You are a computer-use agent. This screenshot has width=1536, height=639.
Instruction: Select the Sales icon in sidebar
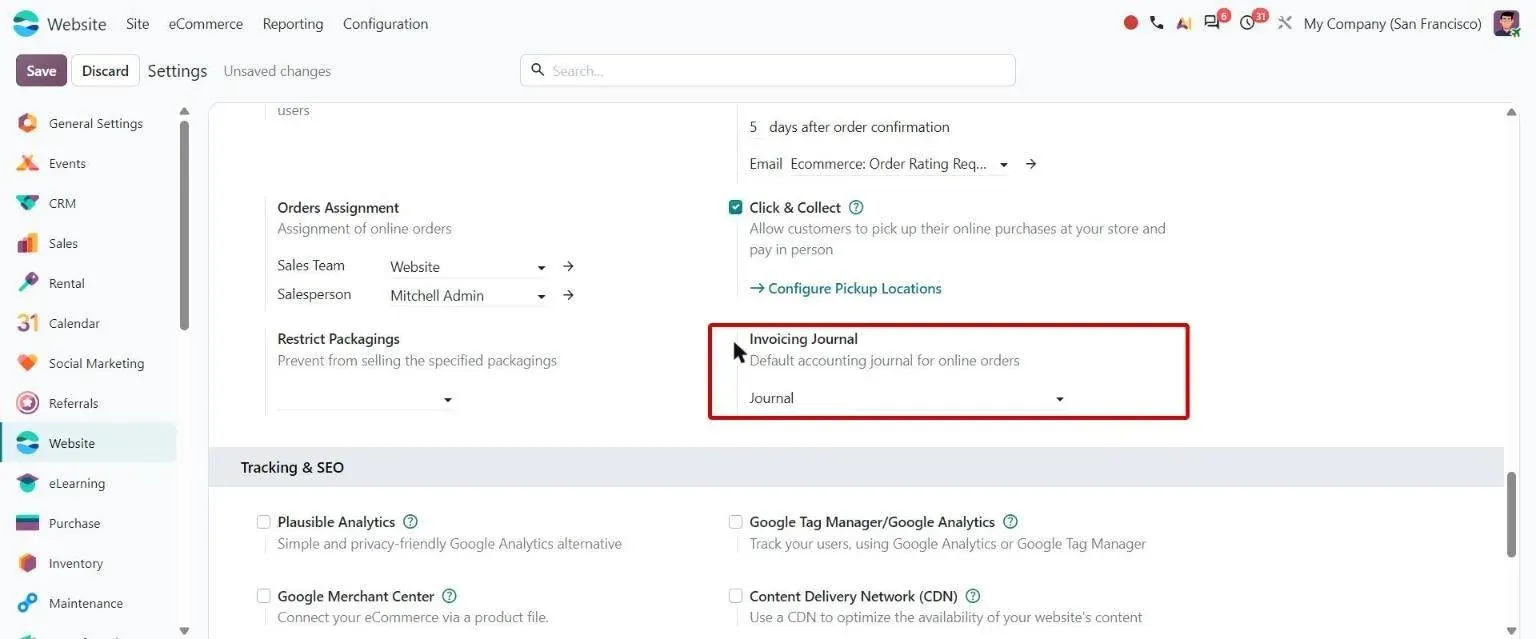(28, 243)
